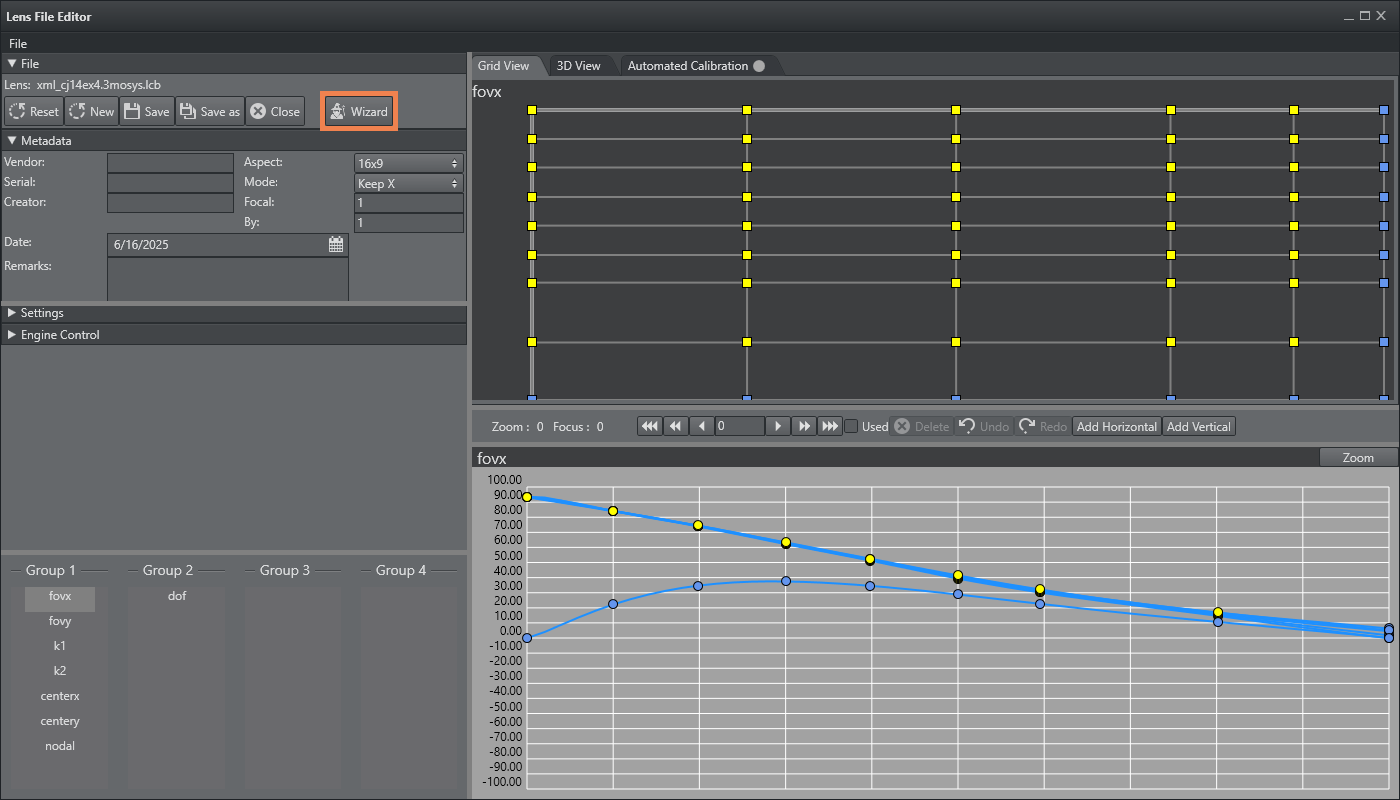This screenshot has width=1400, height=800.
Task: Toggle the Automated Calibration status indicator
Action: pos(759,66)
